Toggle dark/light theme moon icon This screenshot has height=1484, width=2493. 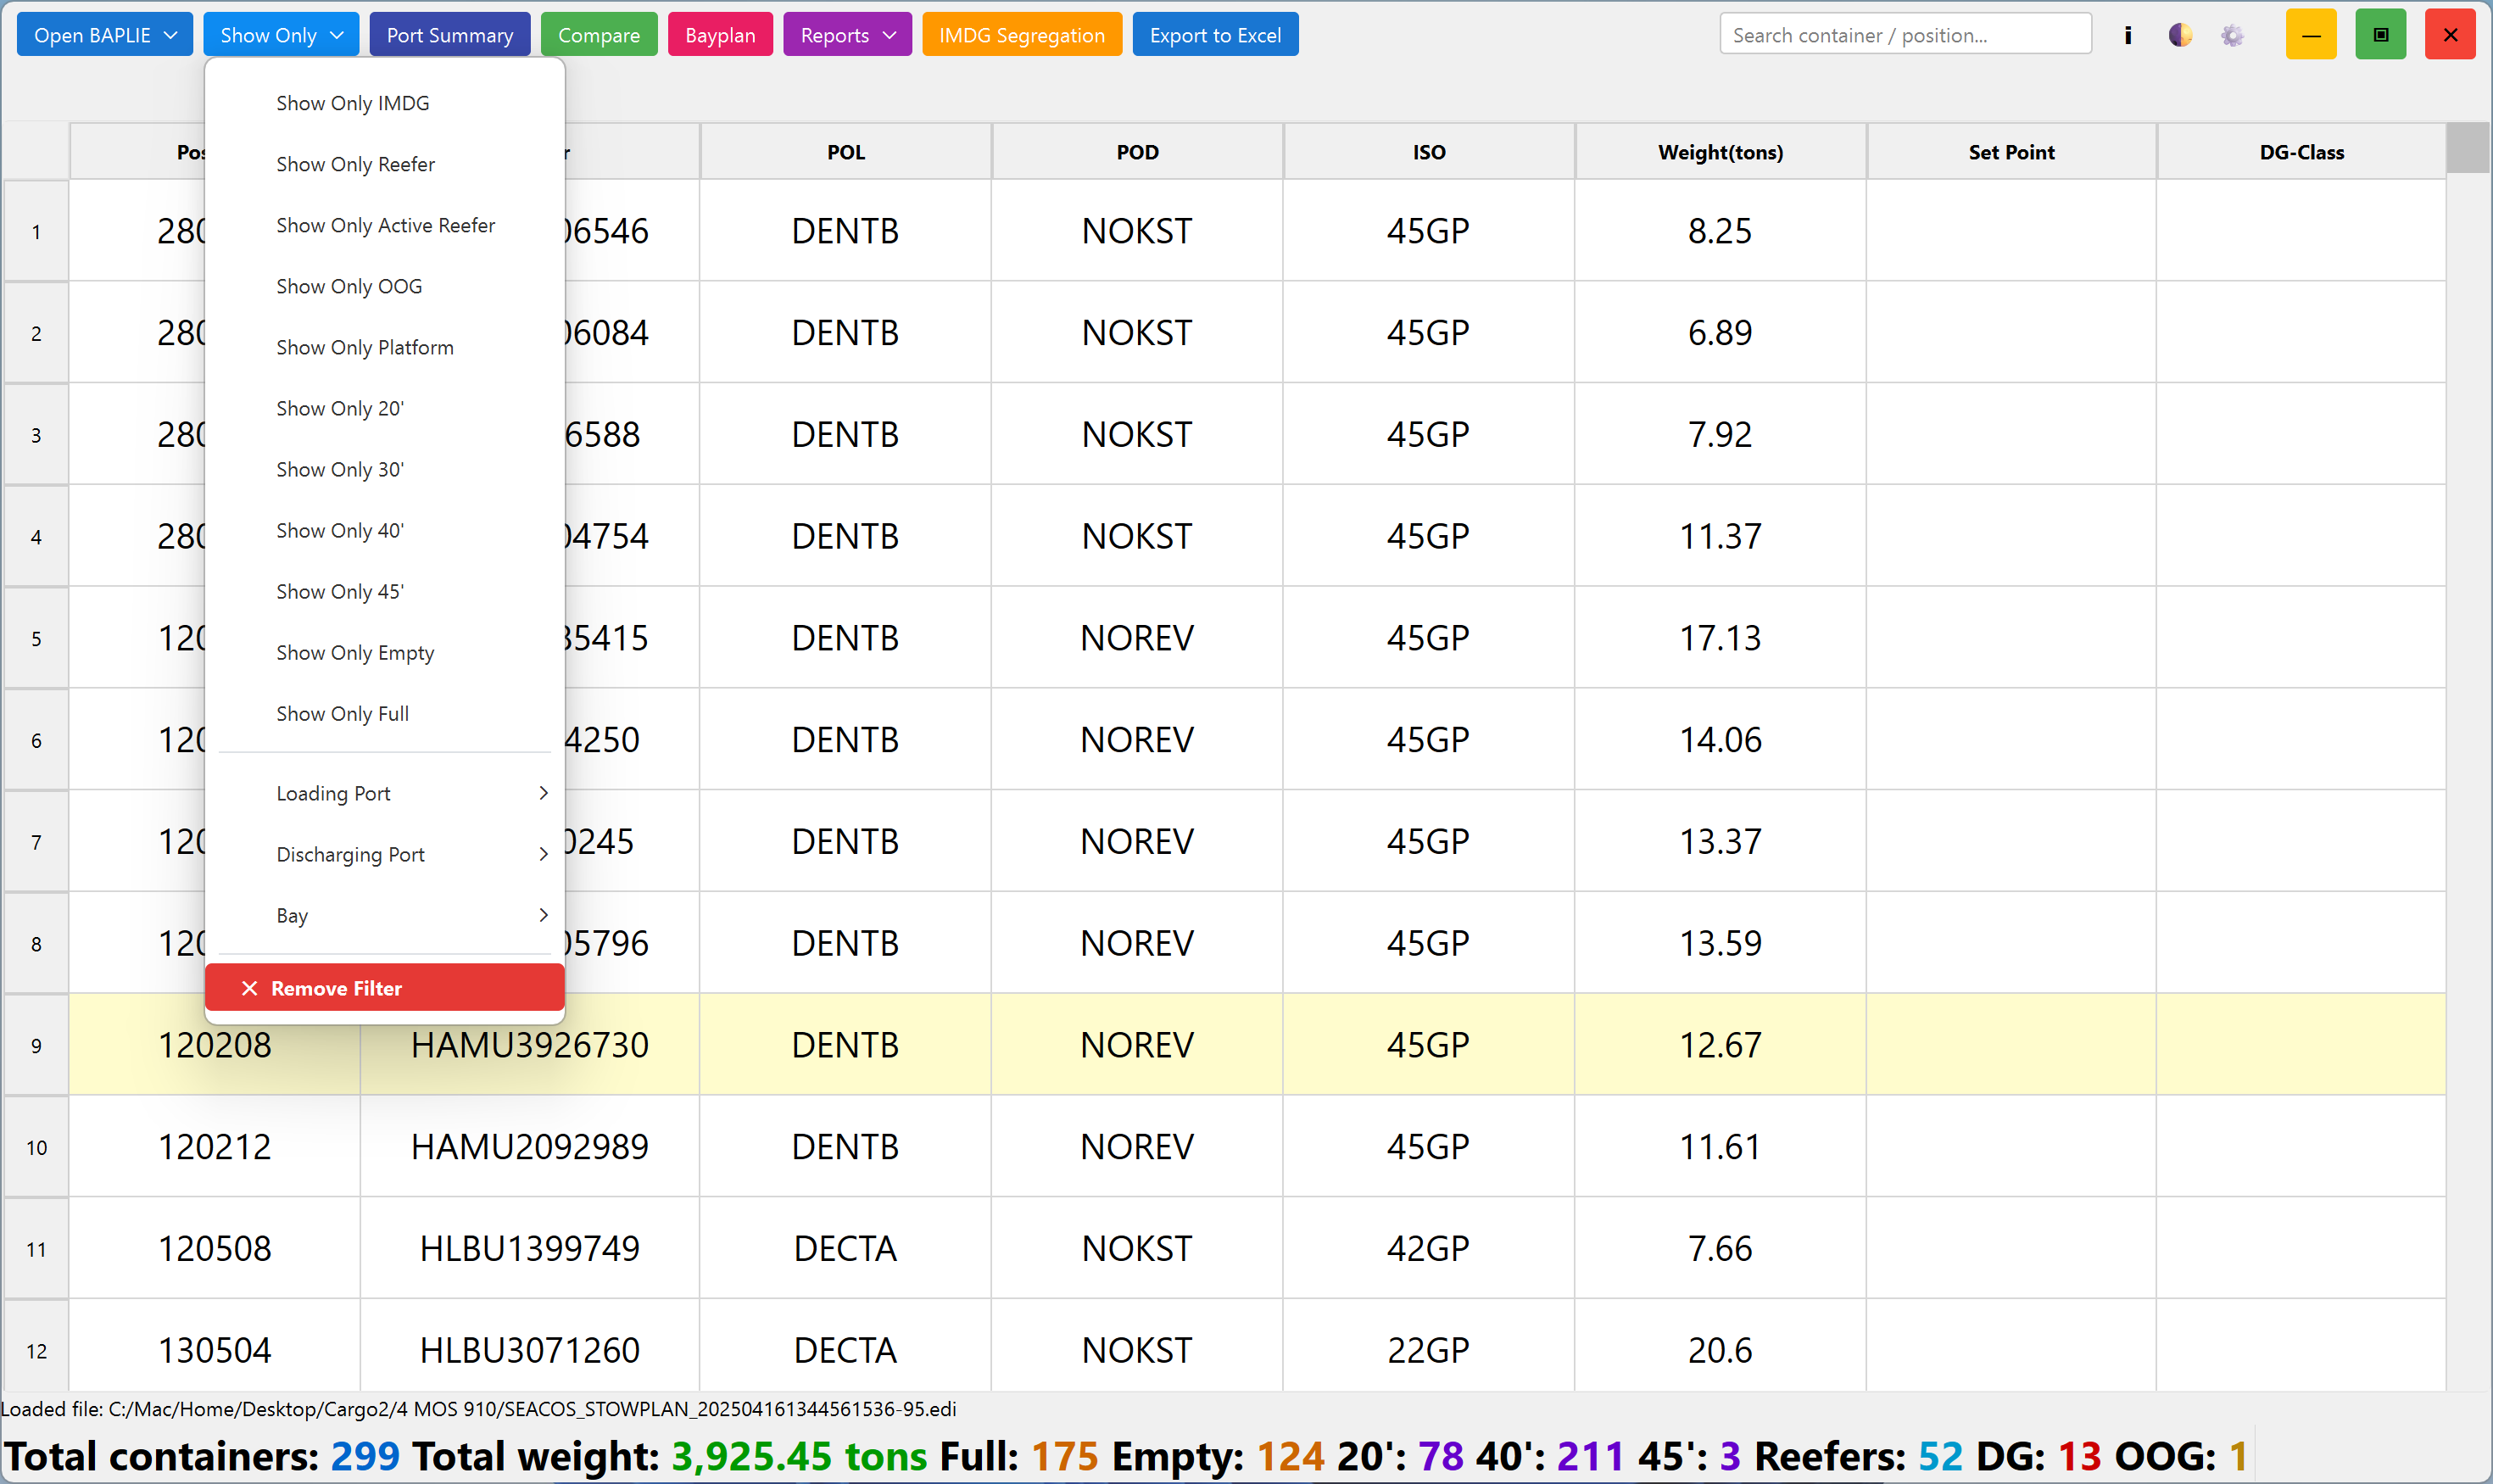(x=2180, y=35)
